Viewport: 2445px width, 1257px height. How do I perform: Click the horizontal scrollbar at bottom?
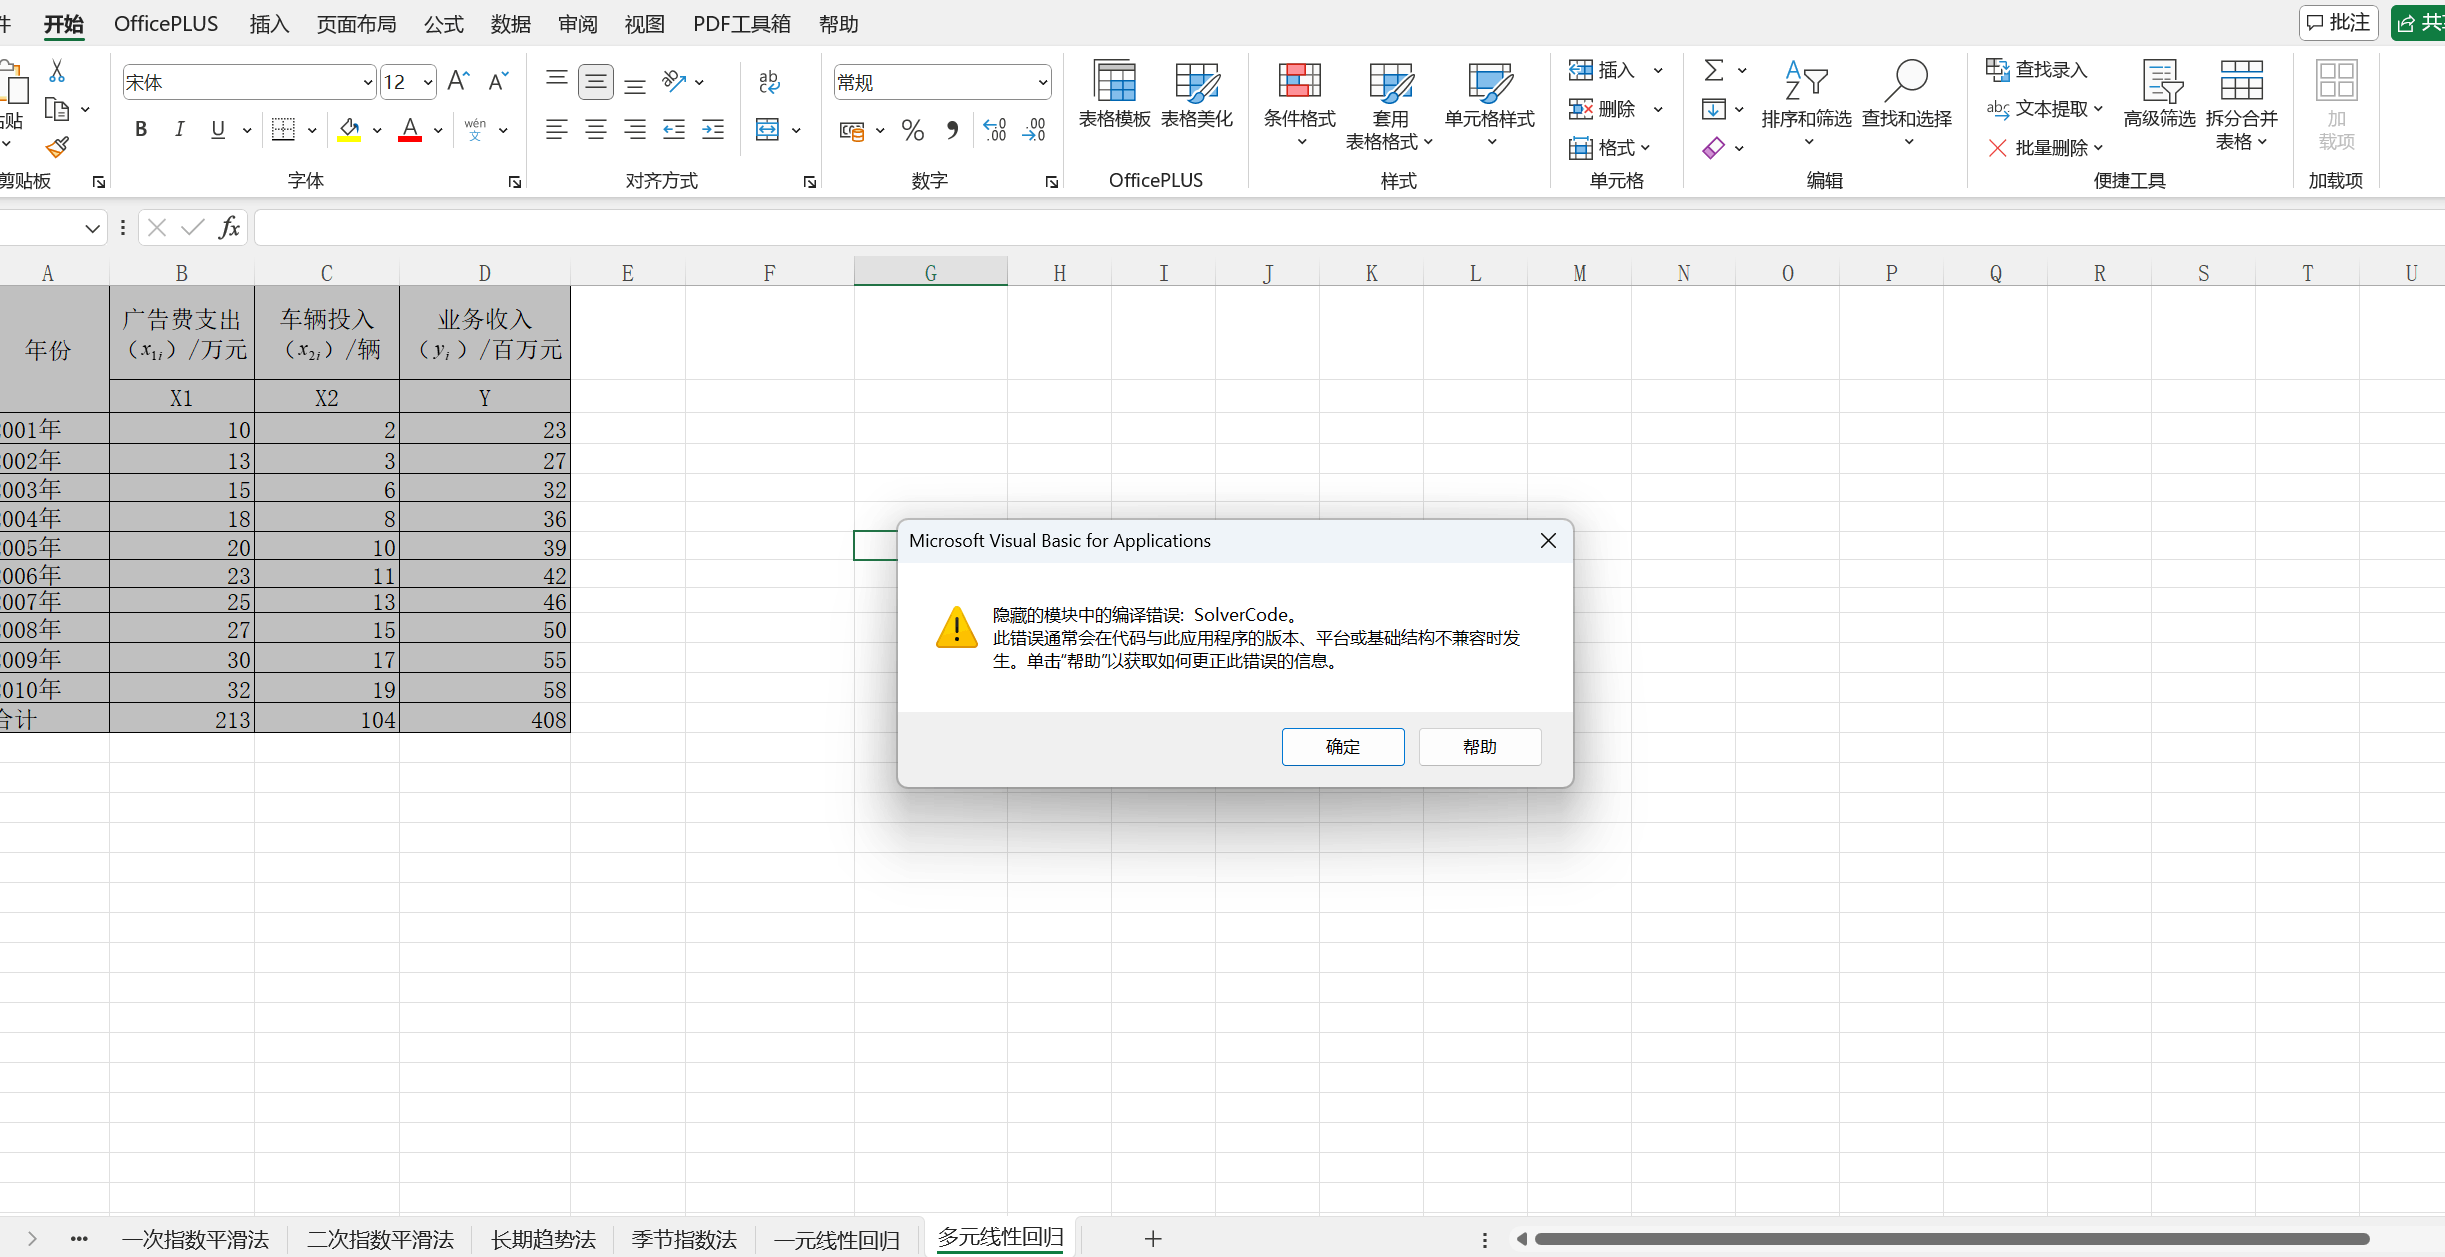[x=1950, y=1239]
